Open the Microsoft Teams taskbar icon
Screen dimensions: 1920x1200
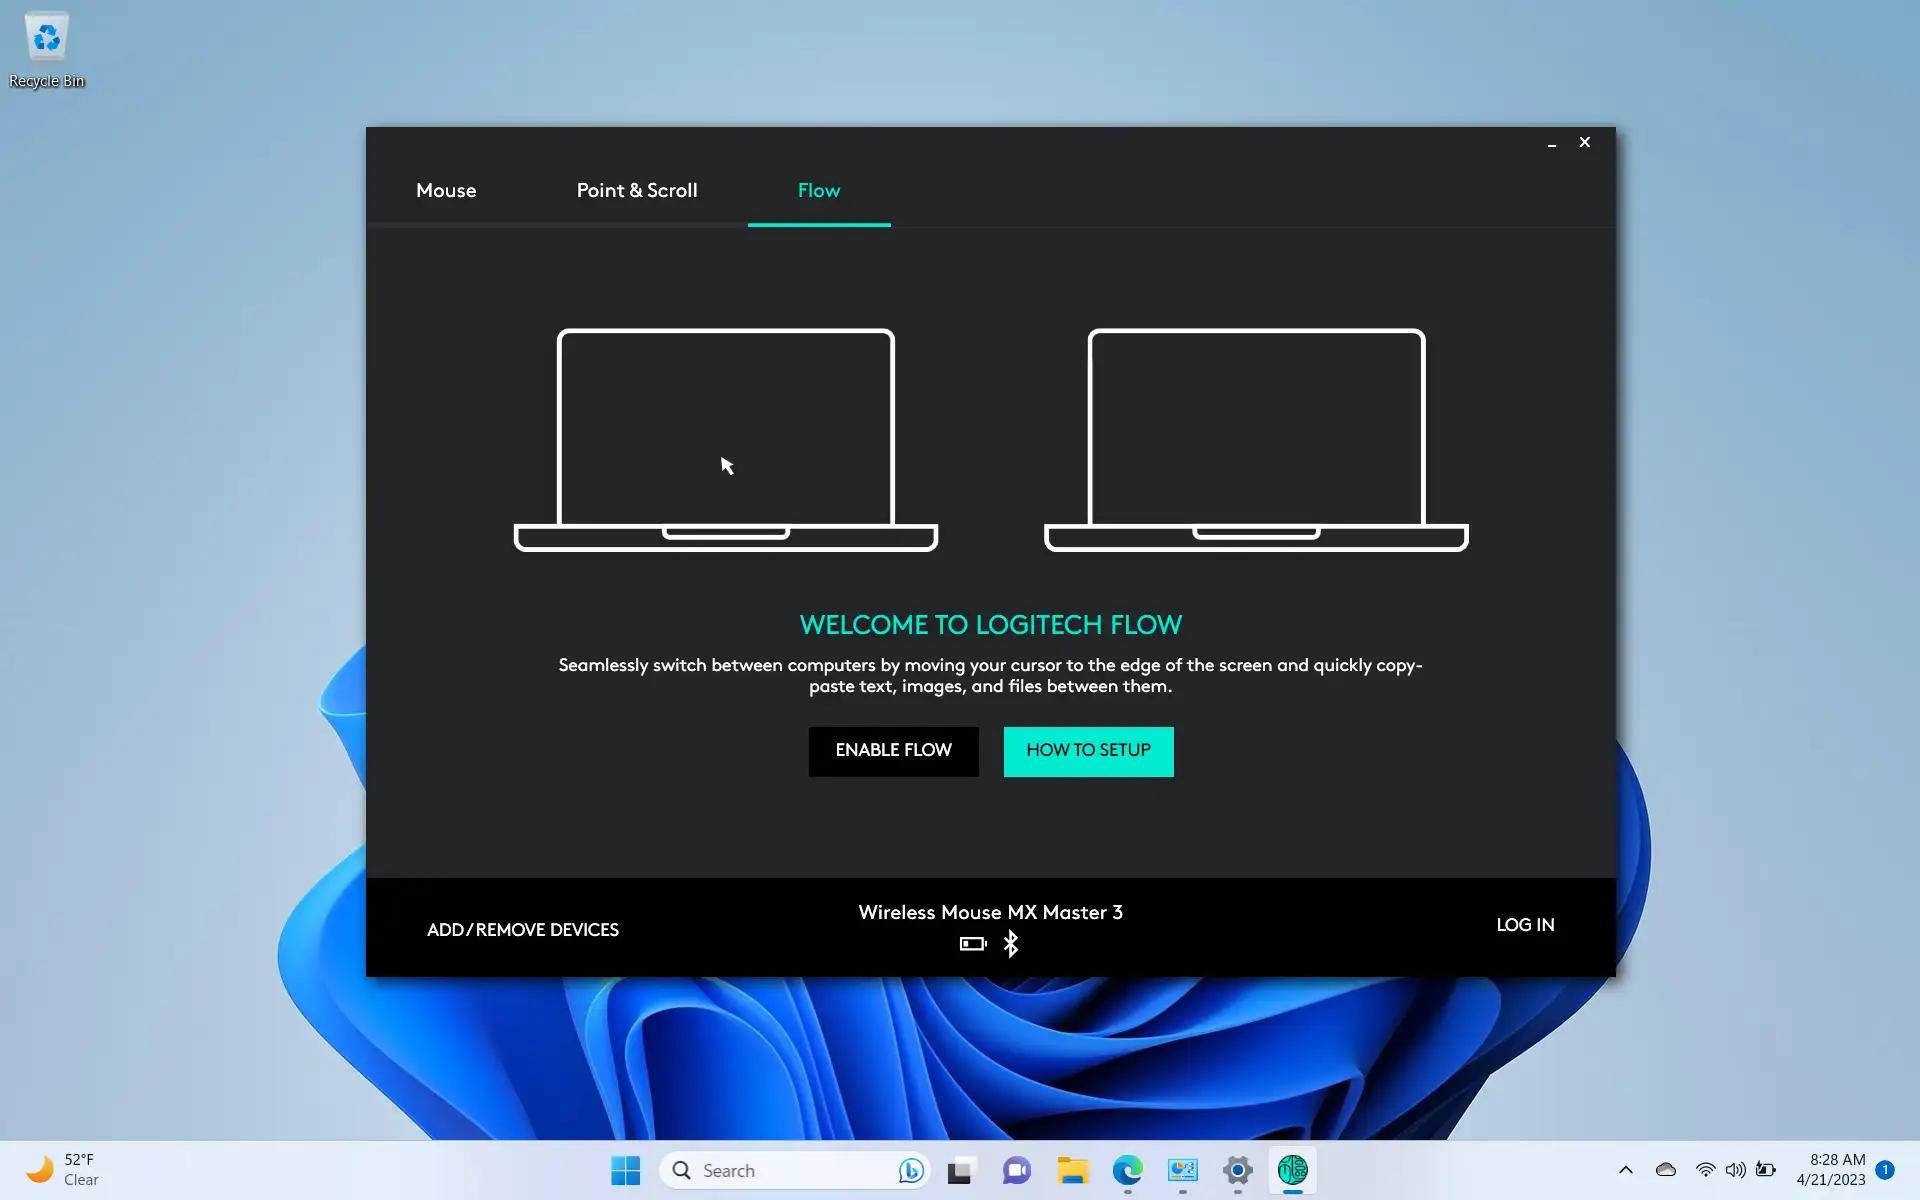coord(1016,1170)
